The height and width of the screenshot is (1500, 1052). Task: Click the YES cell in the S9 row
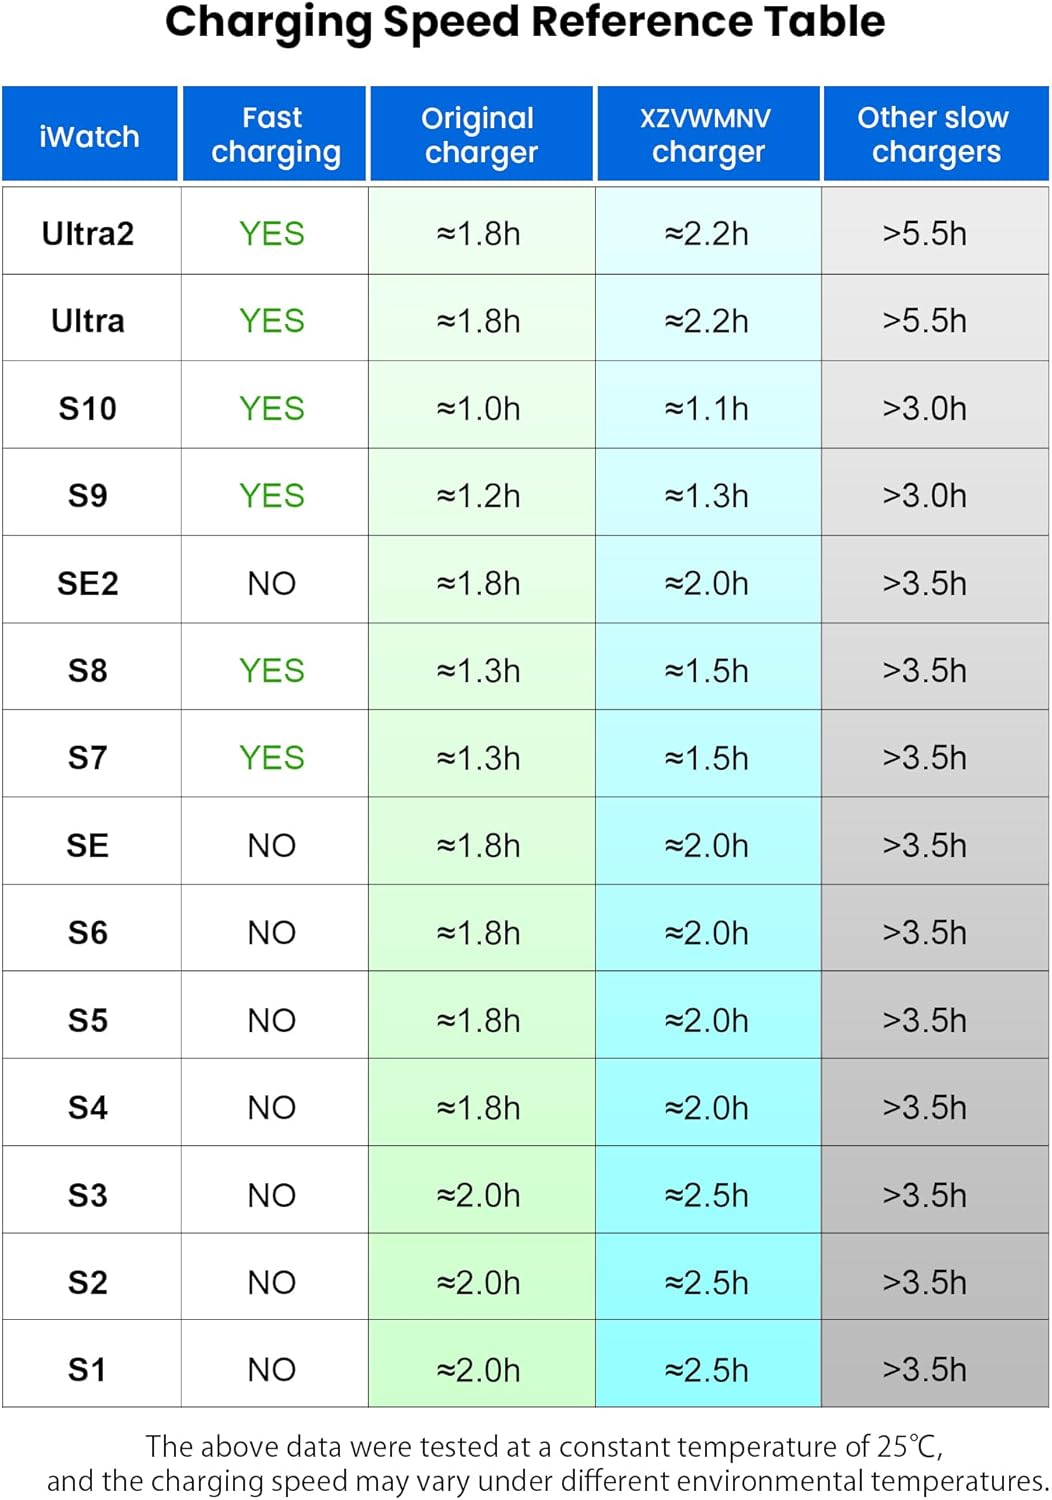tap(272, 496)
